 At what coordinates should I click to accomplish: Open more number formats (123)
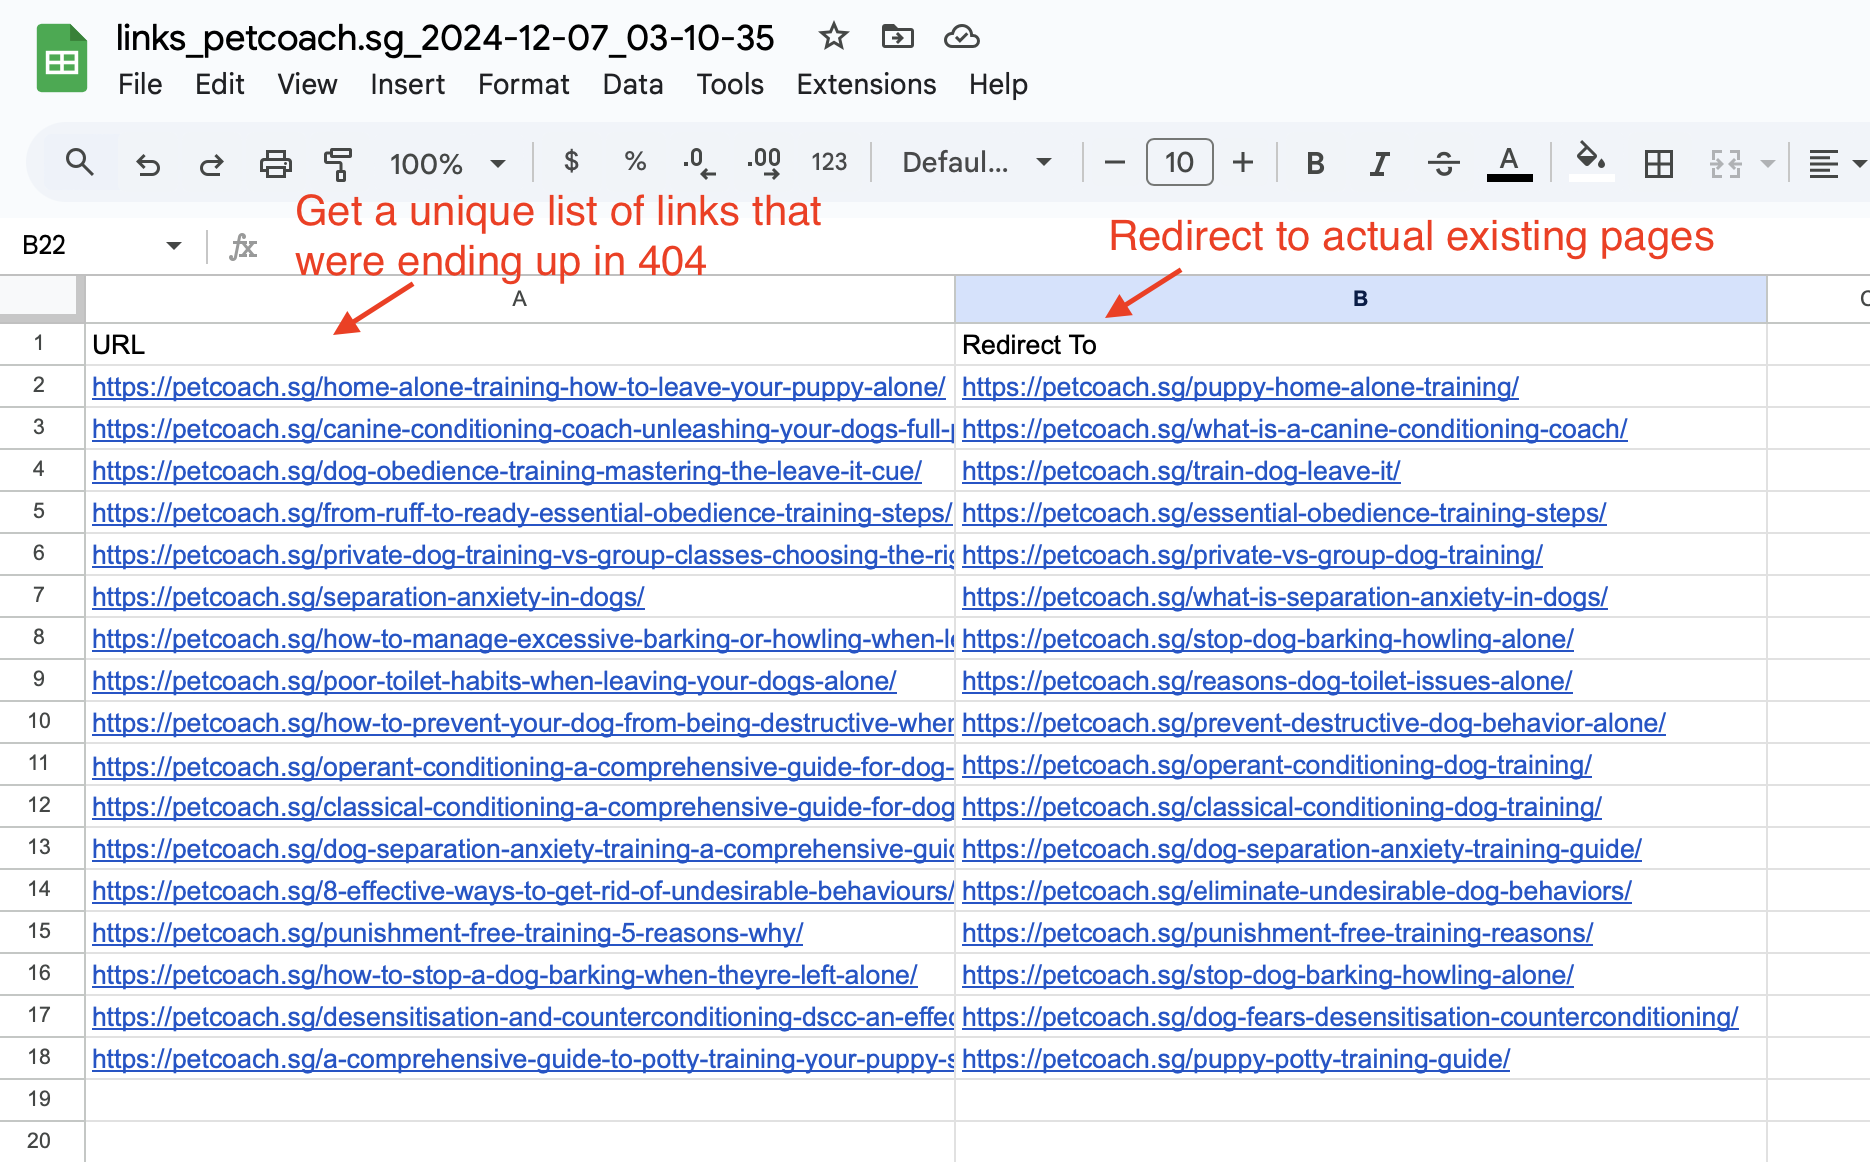coord(829,162)
